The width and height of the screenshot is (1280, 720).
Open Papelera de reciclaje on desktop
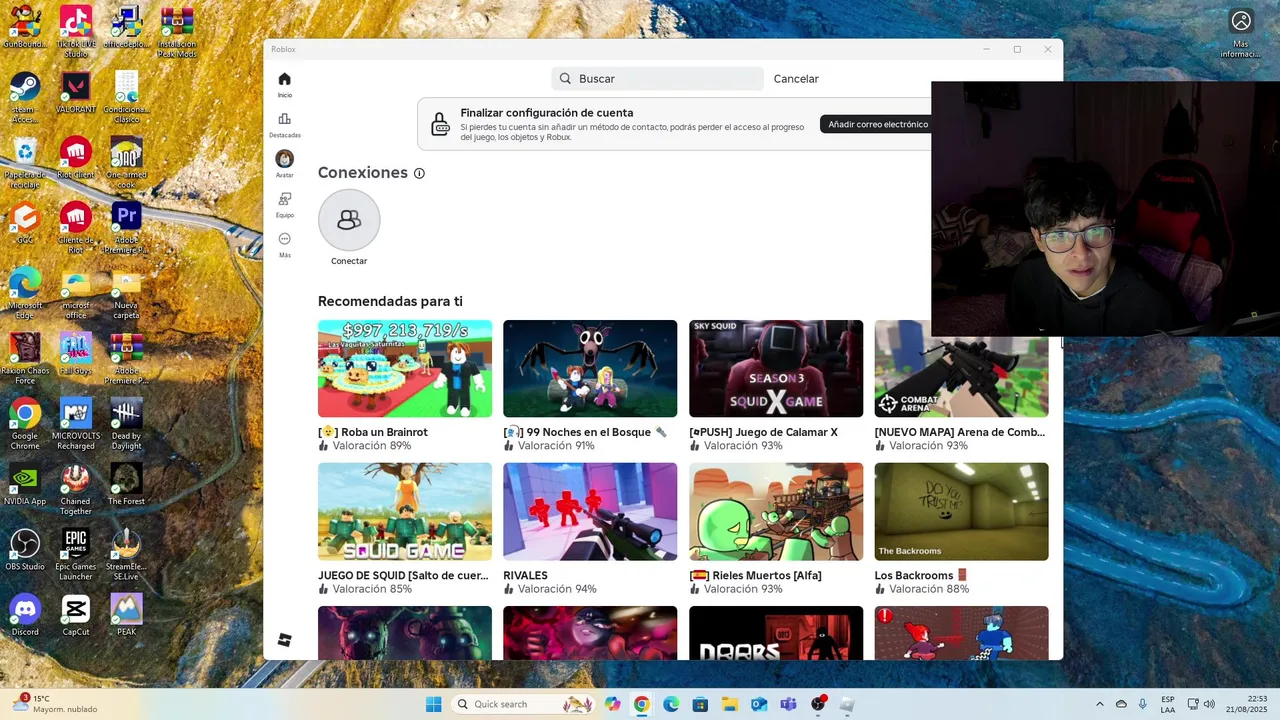point(25,162)
